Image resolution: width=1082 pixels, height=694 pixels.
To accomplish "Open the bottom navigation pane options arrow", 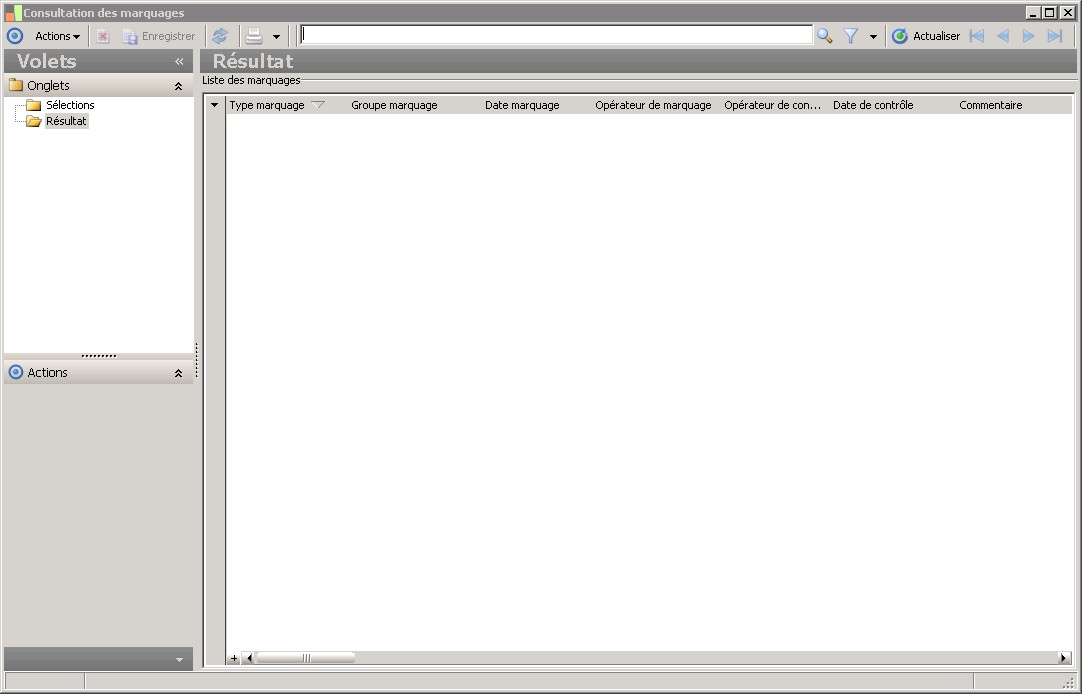I will click(x=179, y=660).
